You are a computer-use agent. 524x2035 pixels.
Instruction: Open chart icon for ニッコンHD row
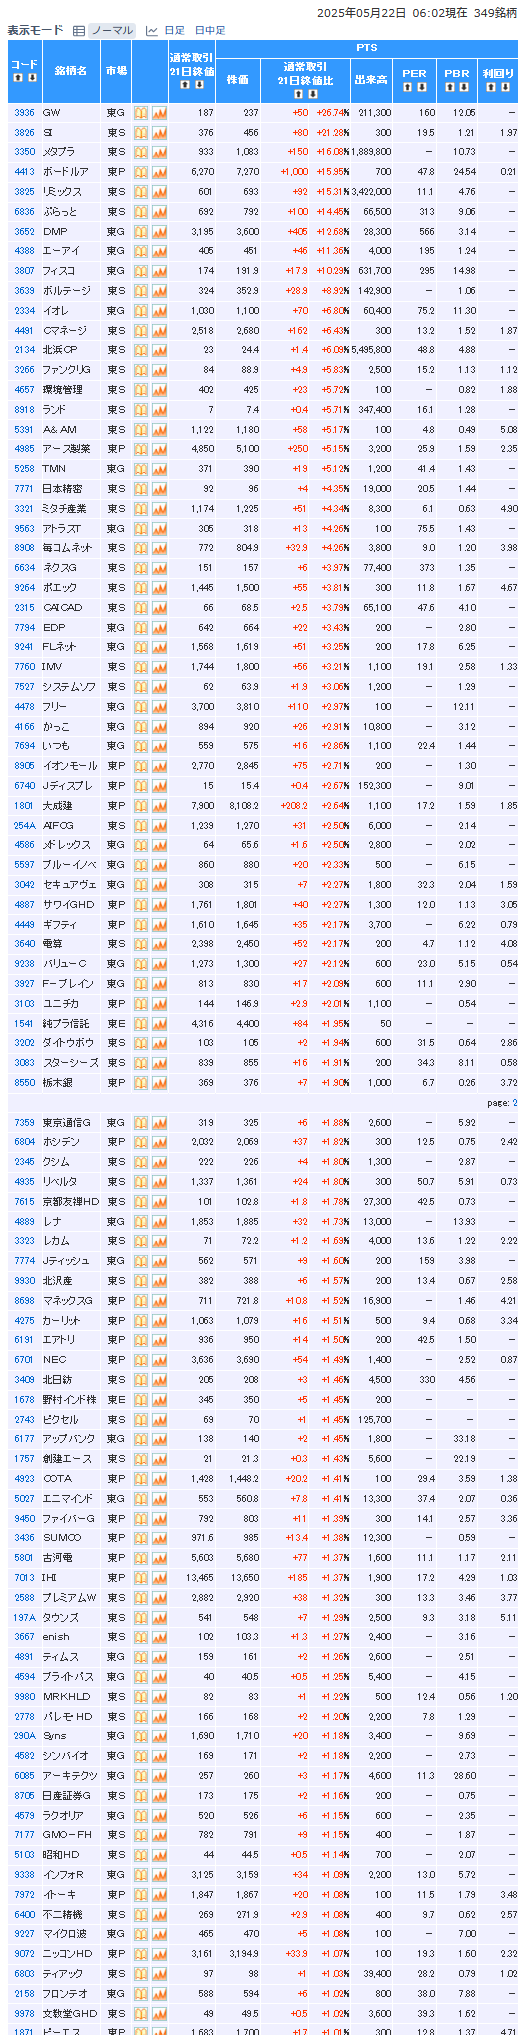[x=159, y=1954]
